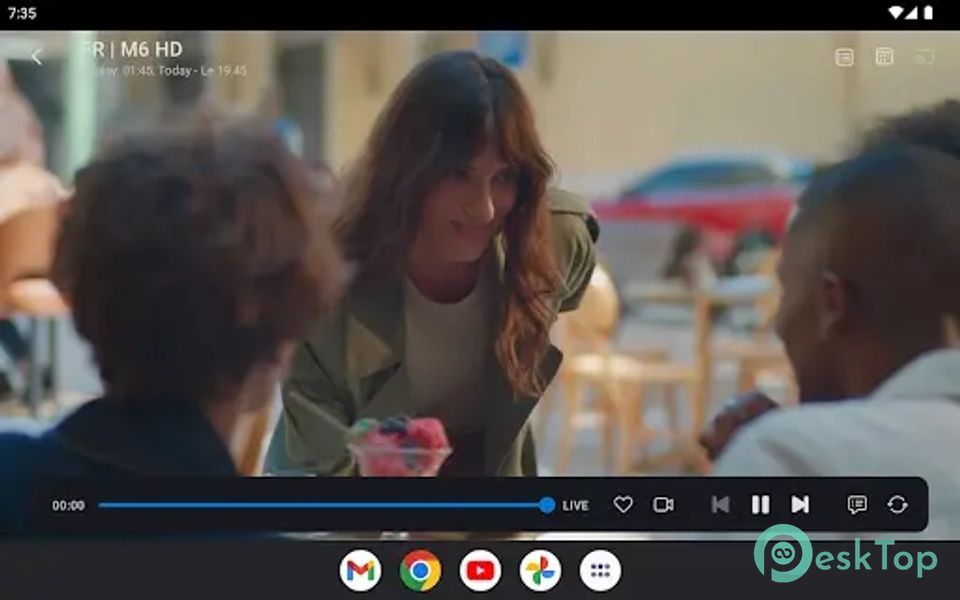Click the playback progress slider handle
Viewport: 960px width, 600px height.
click(547, 505)
